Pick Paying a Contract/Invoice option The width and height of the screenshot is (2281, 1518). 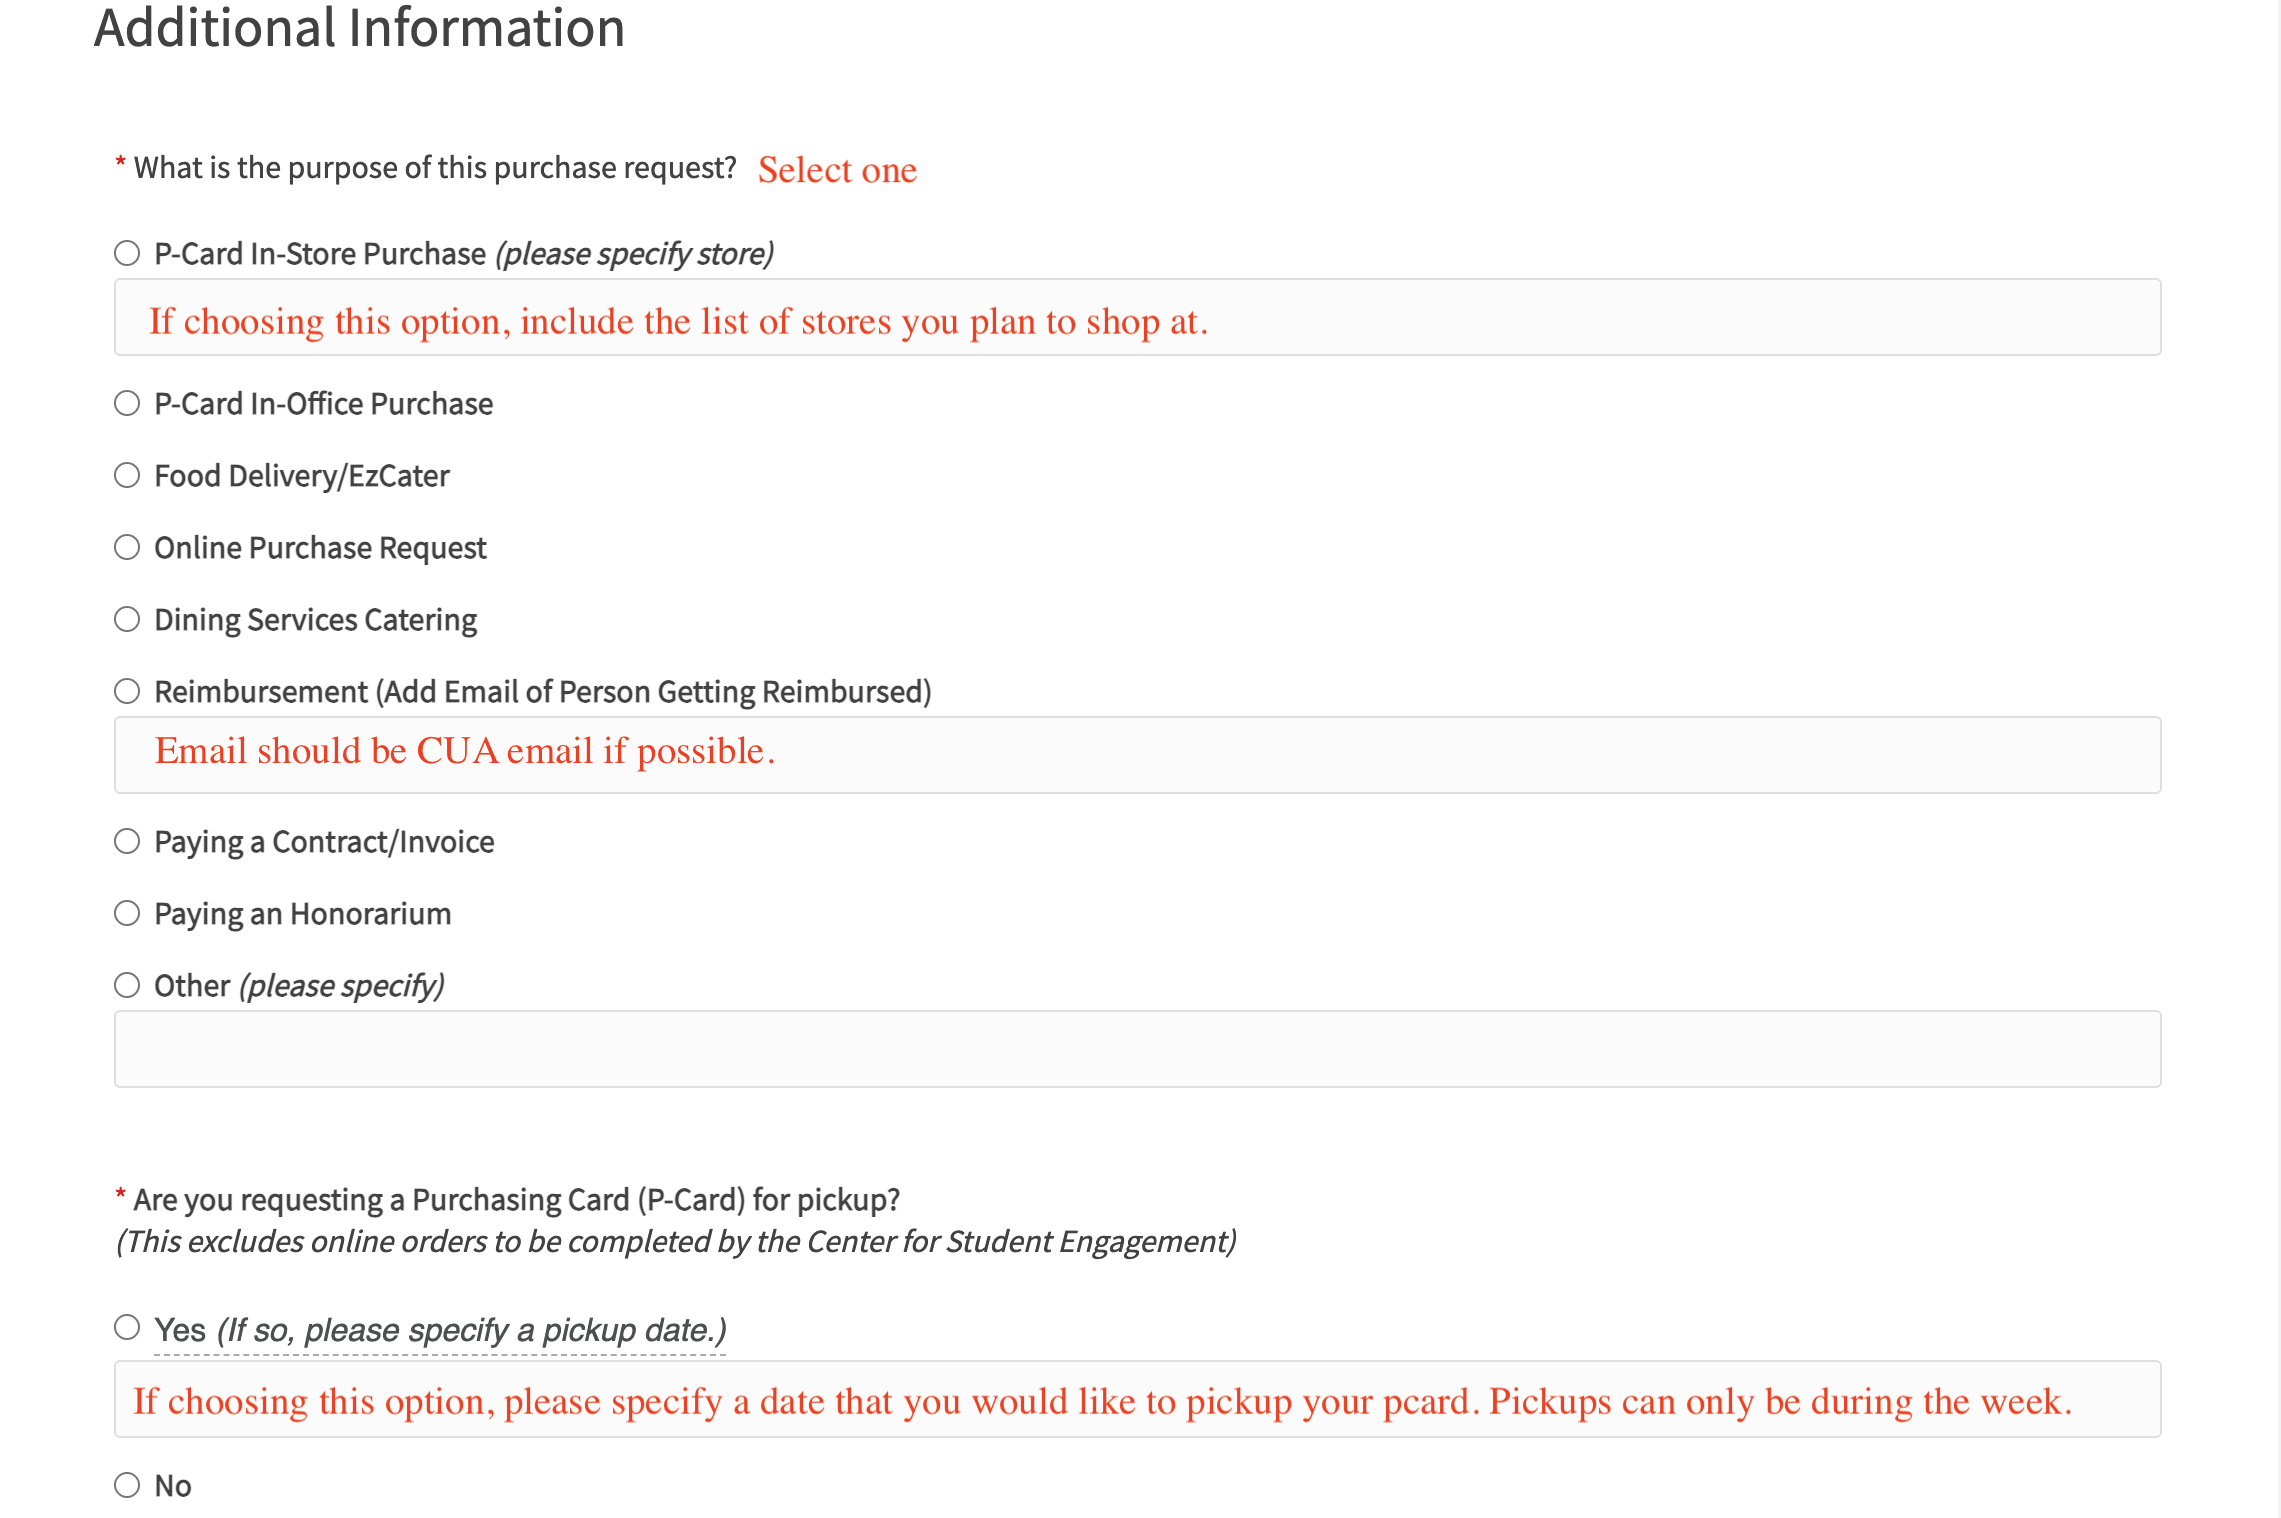[x=127, y=841]
